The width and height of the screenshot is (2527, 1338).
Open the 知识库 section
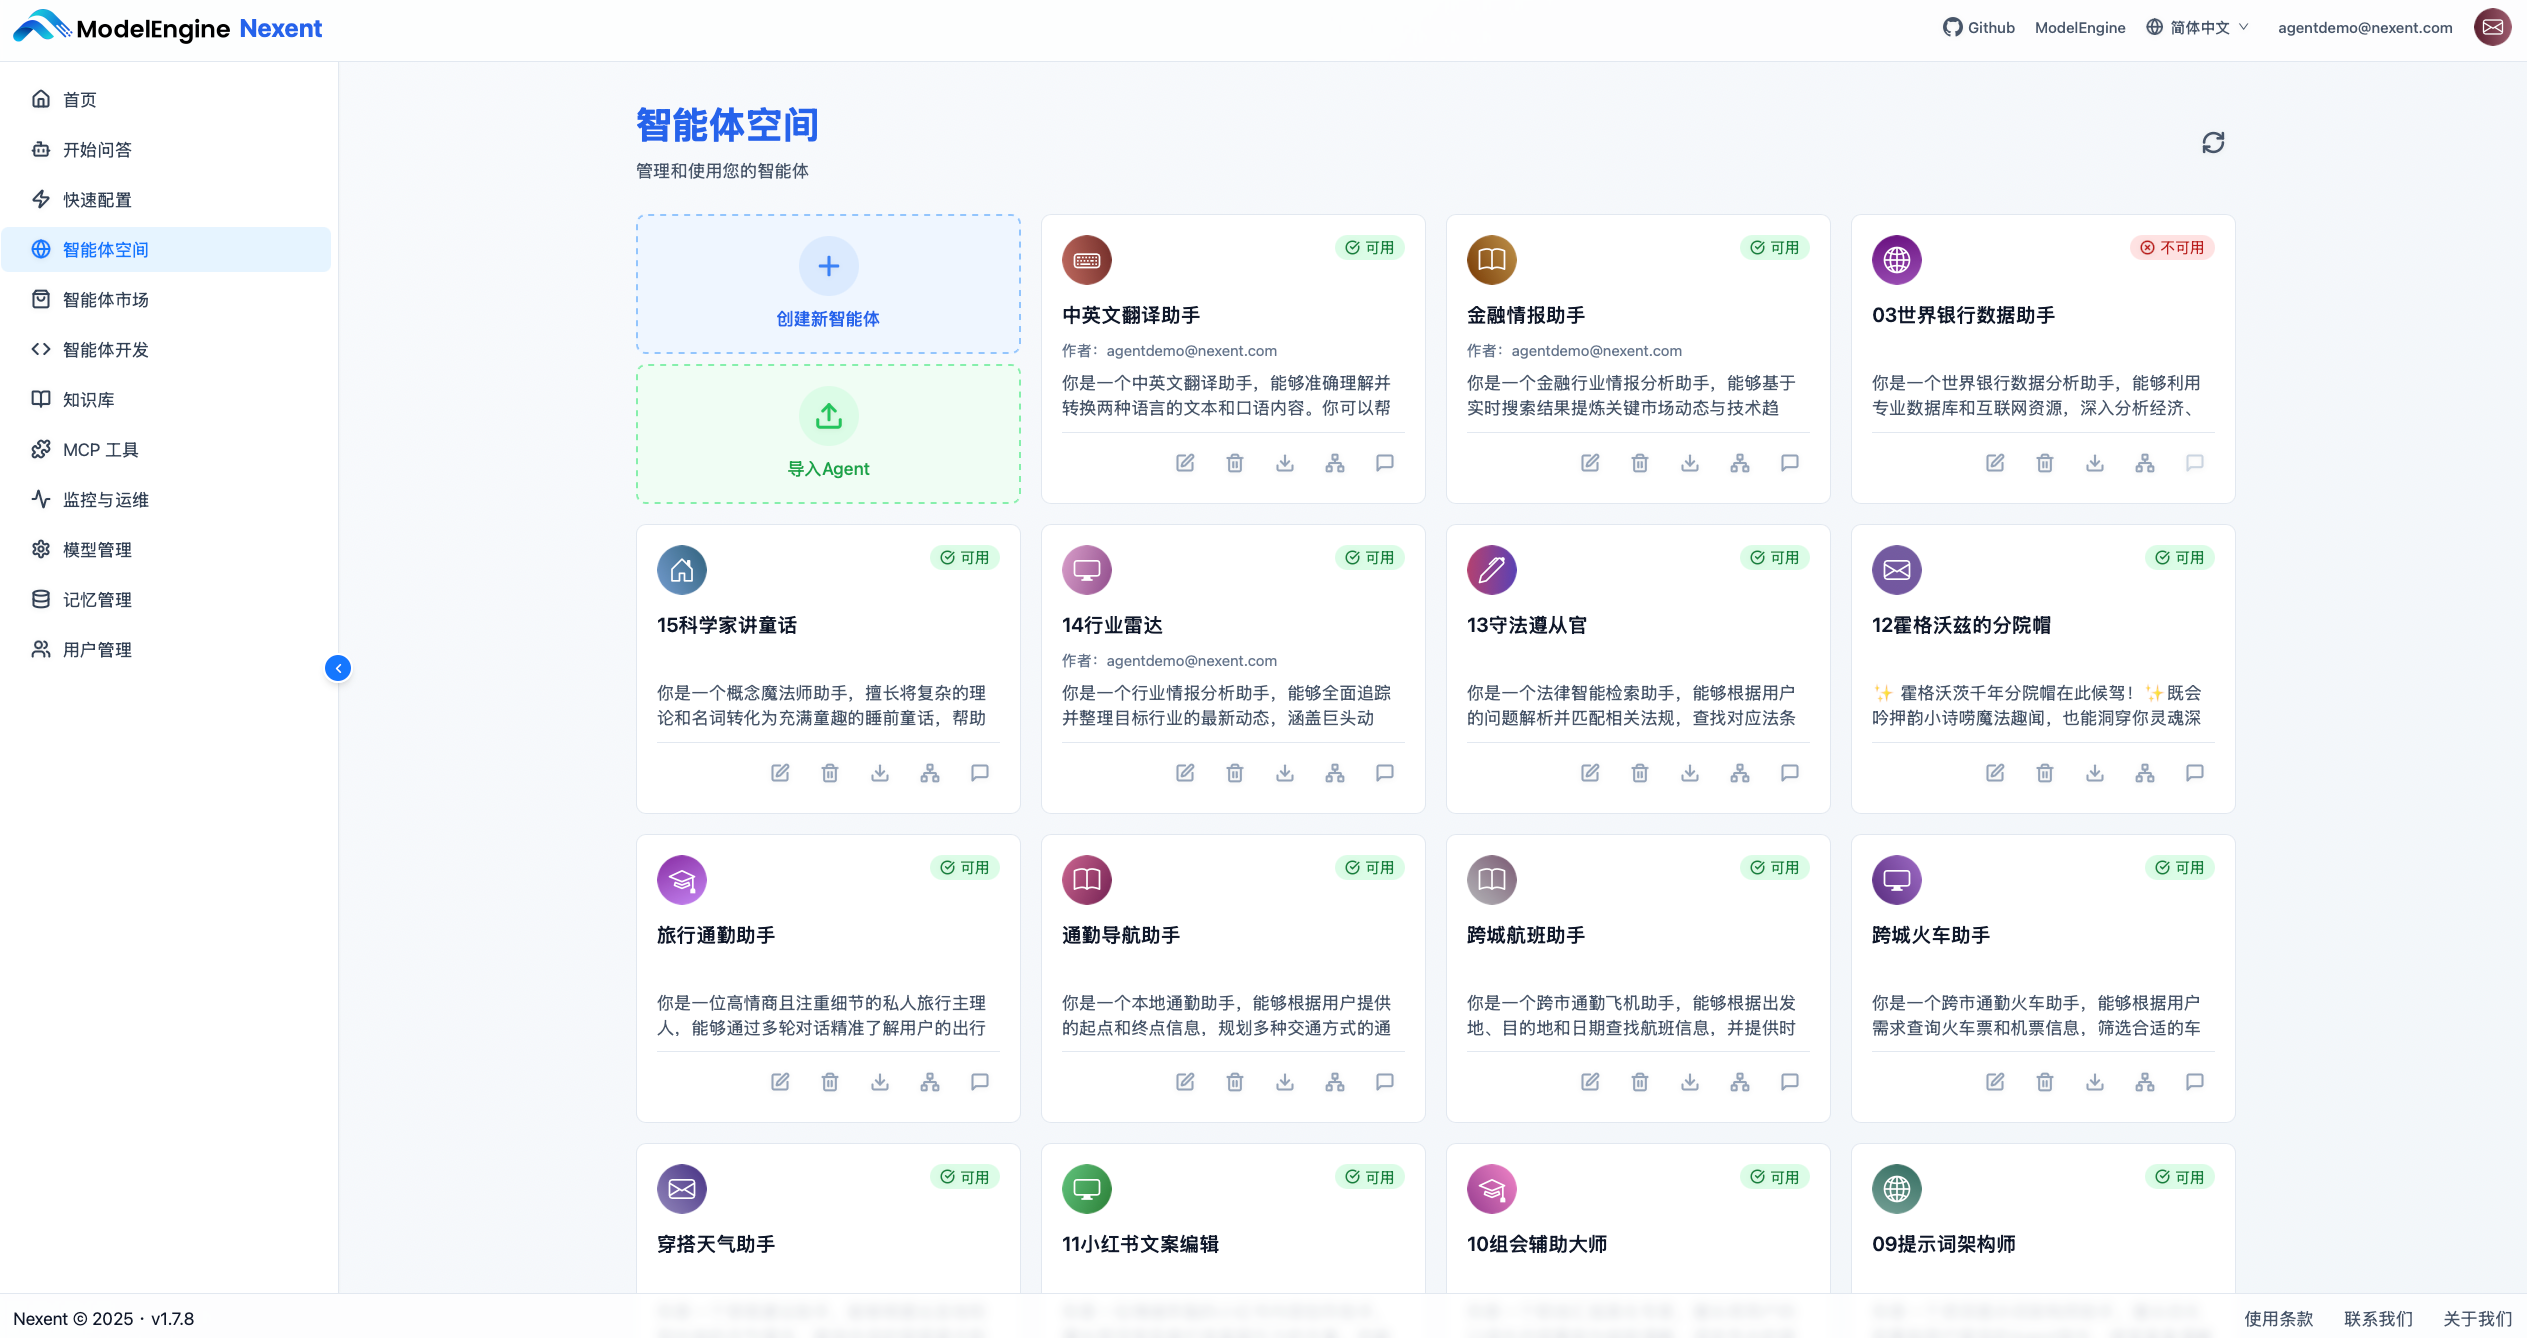87,399
